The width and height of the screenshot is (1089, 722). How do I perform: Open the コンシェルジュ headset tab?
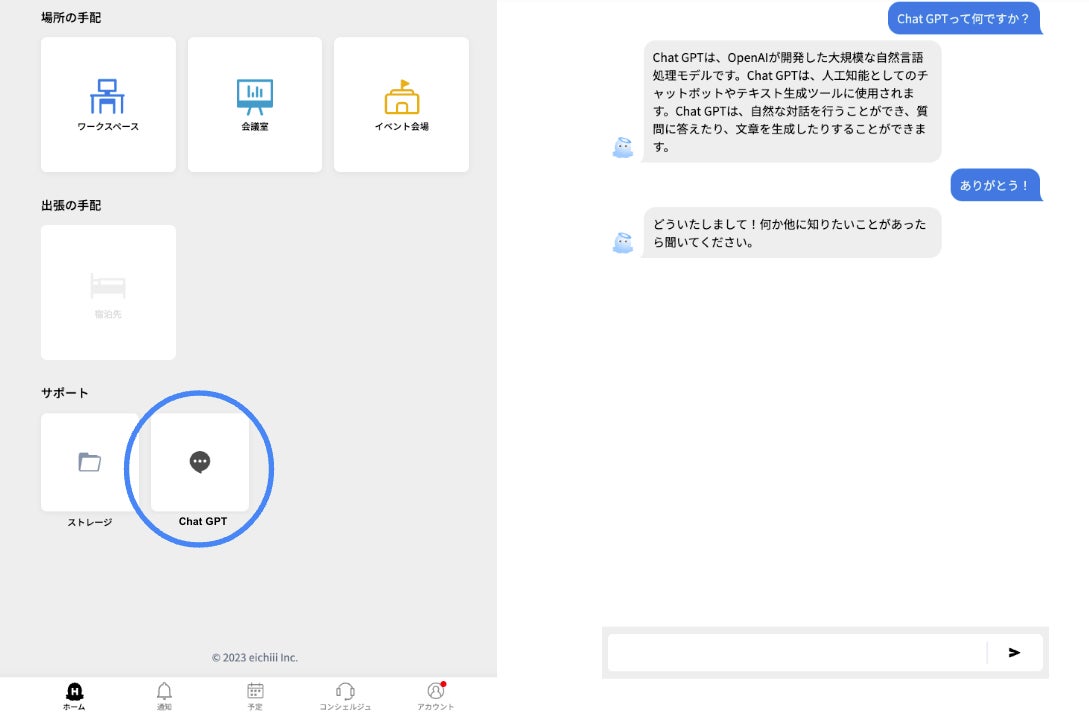345,696
